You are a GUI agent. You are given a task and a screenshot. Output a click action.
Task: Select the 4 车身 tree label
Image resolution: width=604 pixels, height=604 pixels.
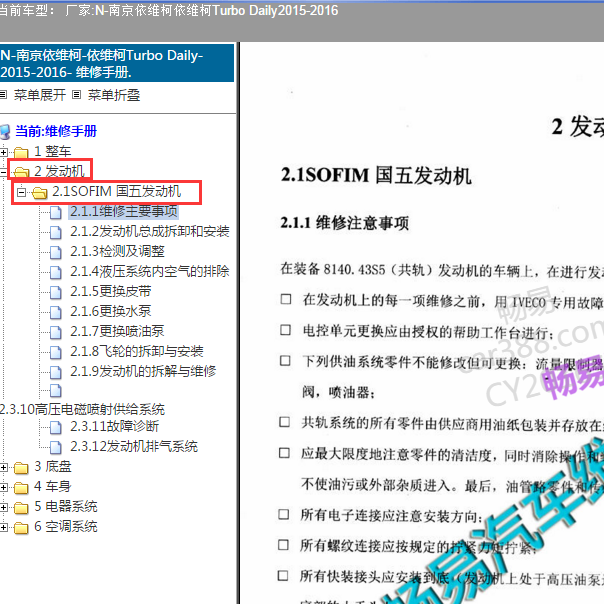pos(53,487)
